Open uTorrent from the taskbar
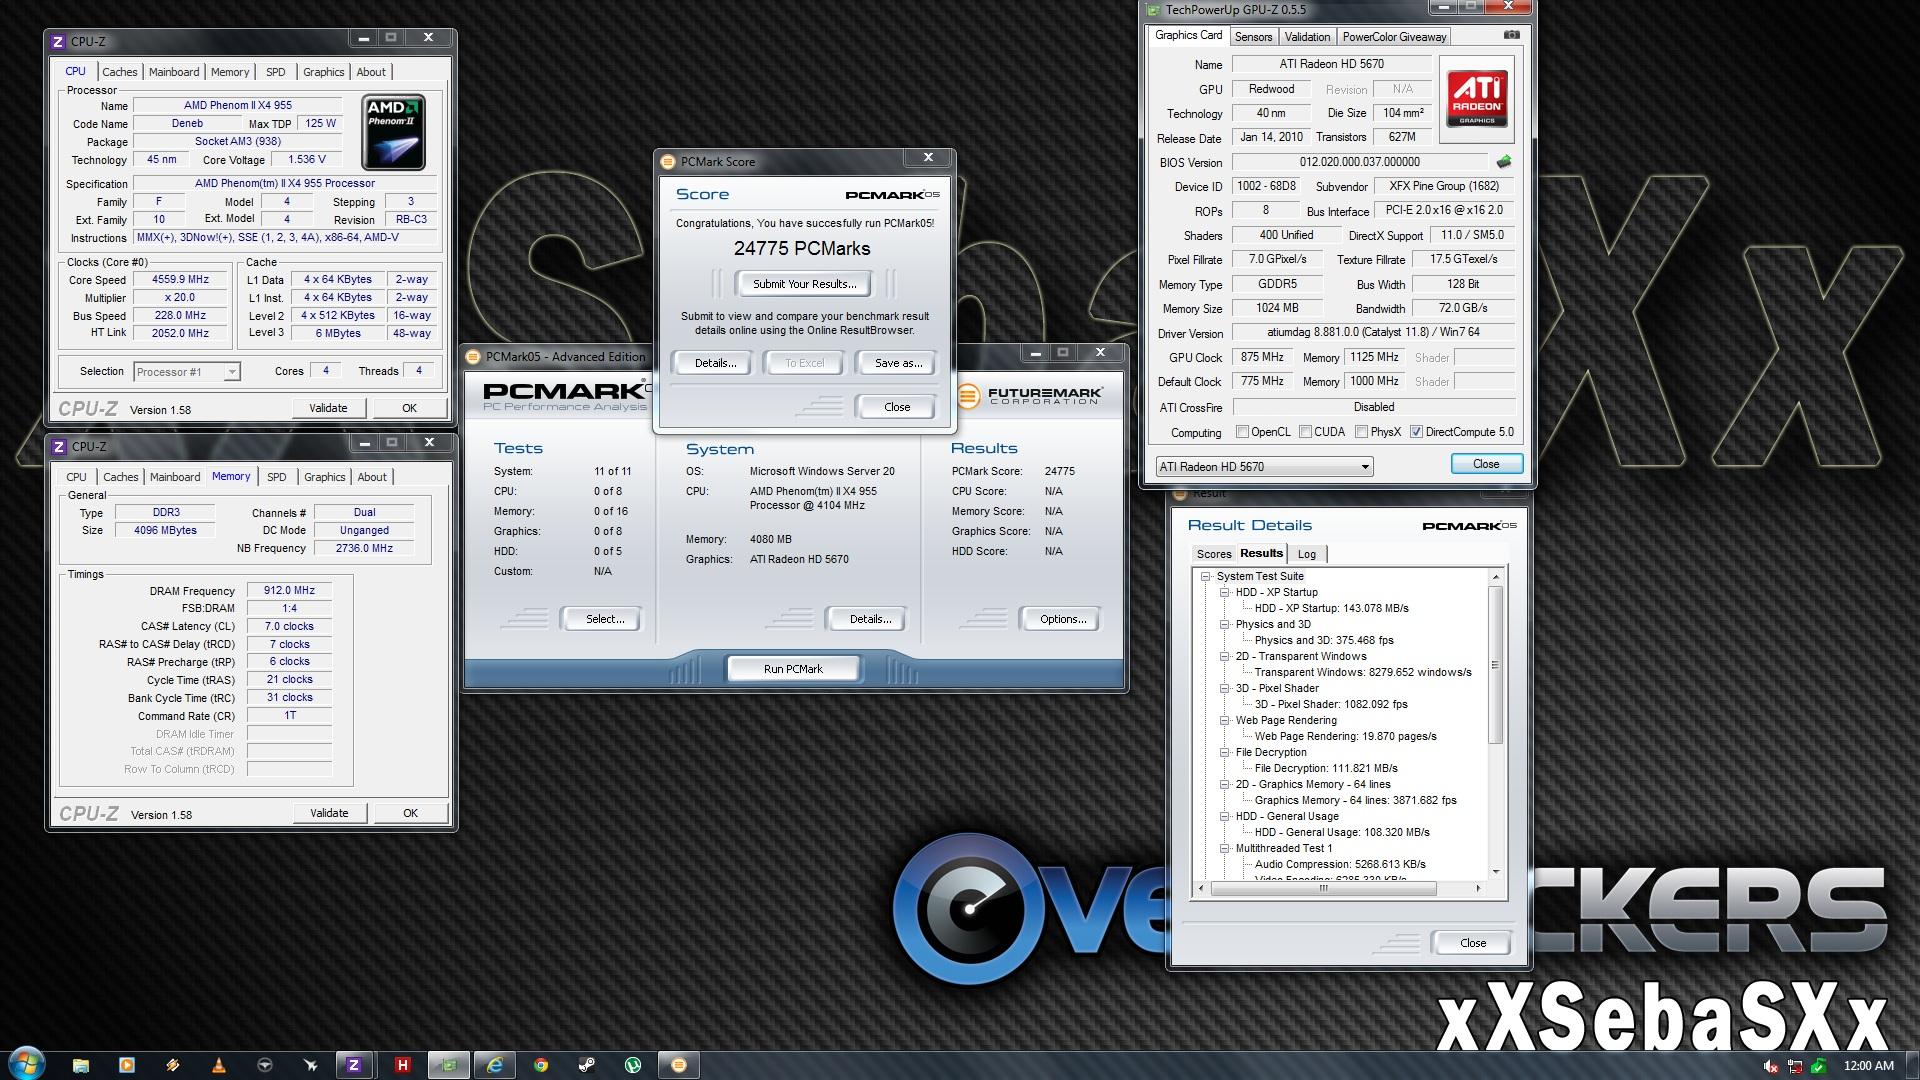Viewport: 1920px width, 1080px height. click(633, 1065)
